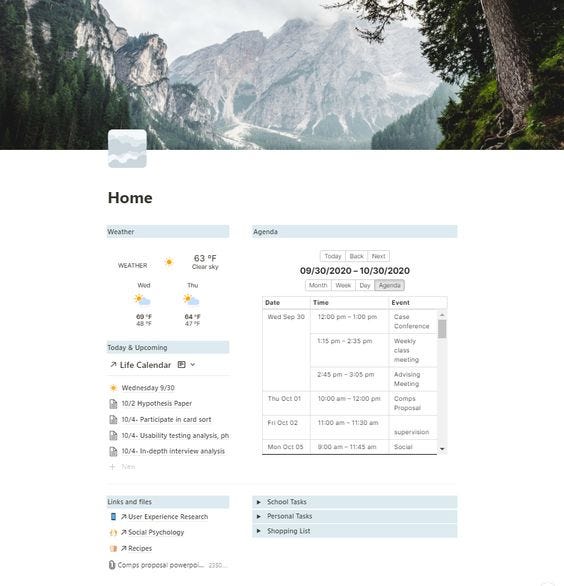Image resolution: width=564 pixels, height=586 pixels.
Task: Click the mountain cover image
Action: (x=282, y=75)
